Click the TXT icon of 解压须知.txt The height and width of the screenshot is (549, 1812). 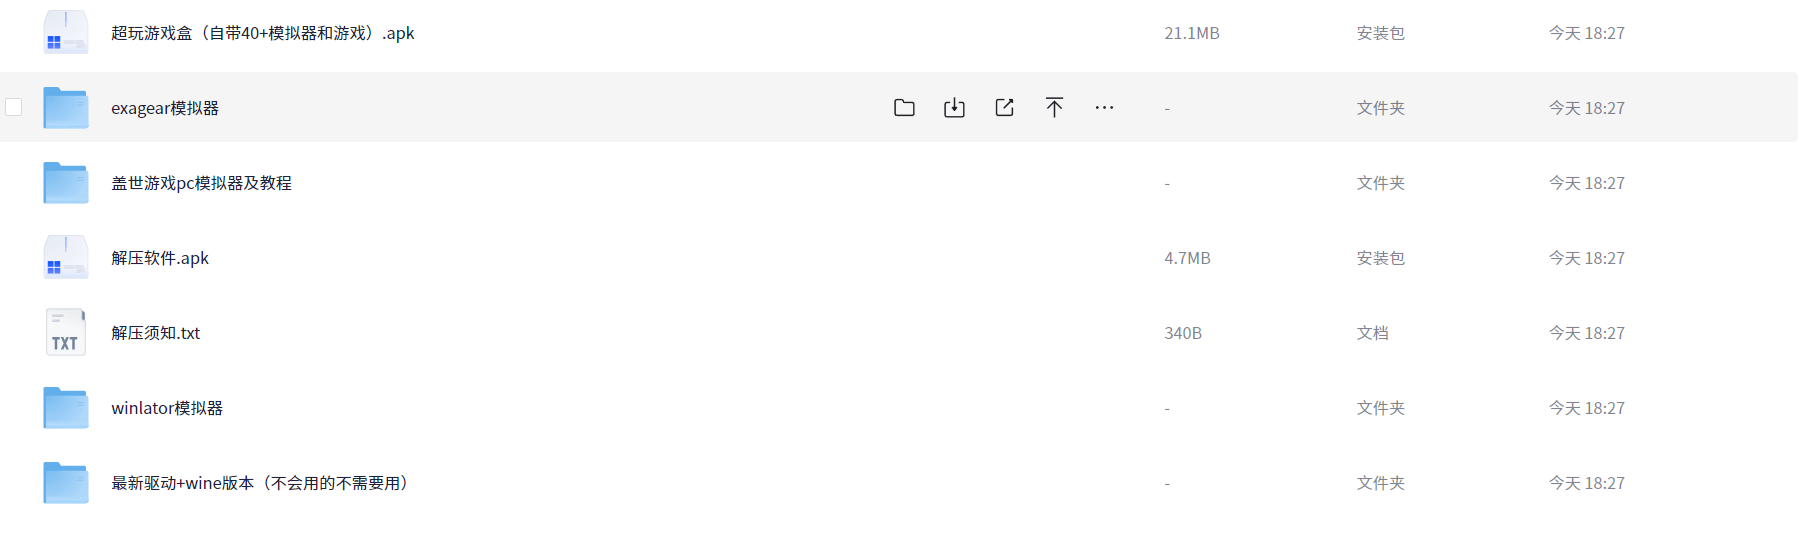point(66,333)
